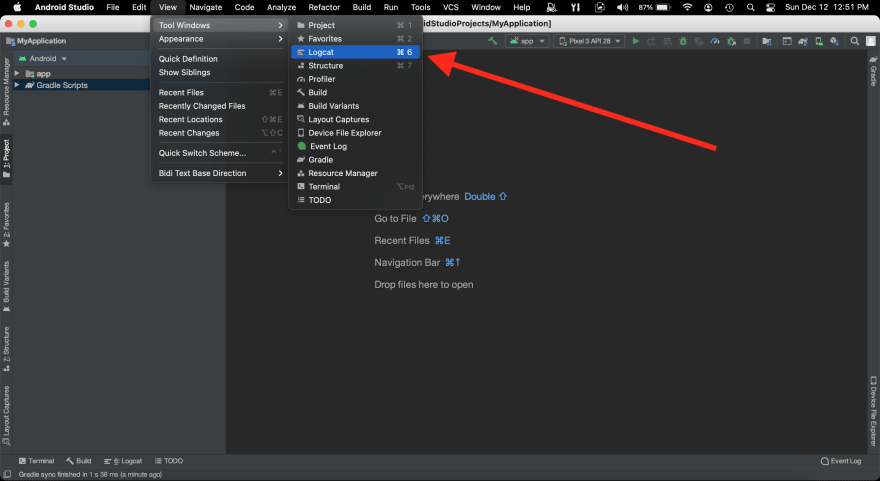This screenshot has width=880, height=481.
Task: Open the AVD Manager phone icon
Action: point(819,41)
